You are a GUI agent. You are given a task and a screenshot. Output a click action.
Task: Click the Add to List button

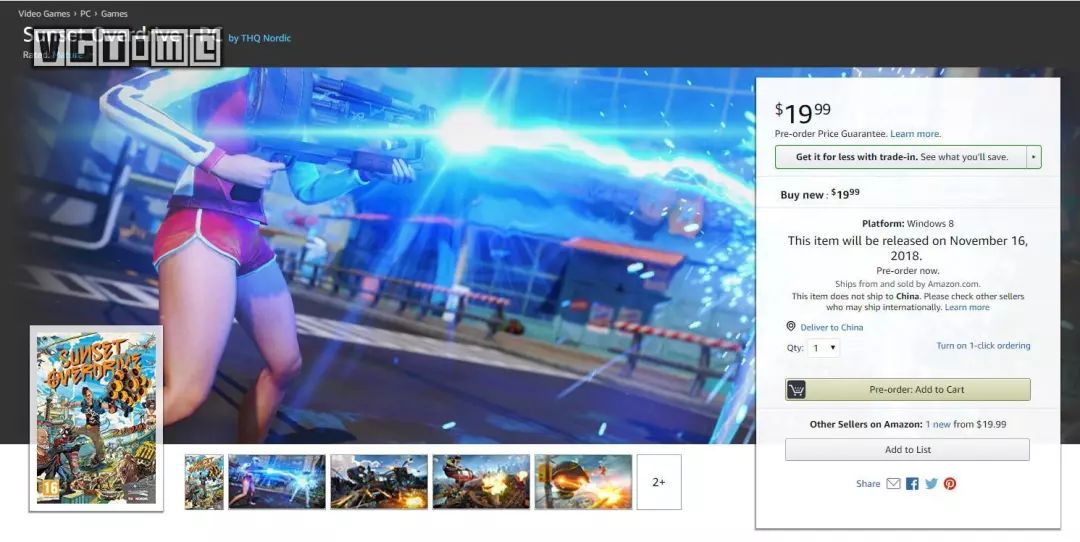pyautogui.click(x=907, y=450)
